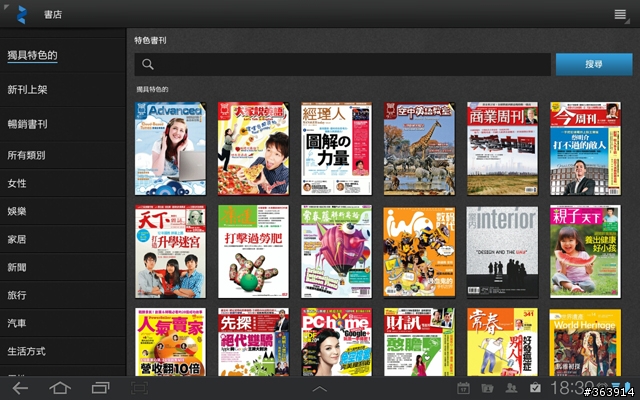Click the magnifier icon in search bar
The image size is (640, 400).
148,64
